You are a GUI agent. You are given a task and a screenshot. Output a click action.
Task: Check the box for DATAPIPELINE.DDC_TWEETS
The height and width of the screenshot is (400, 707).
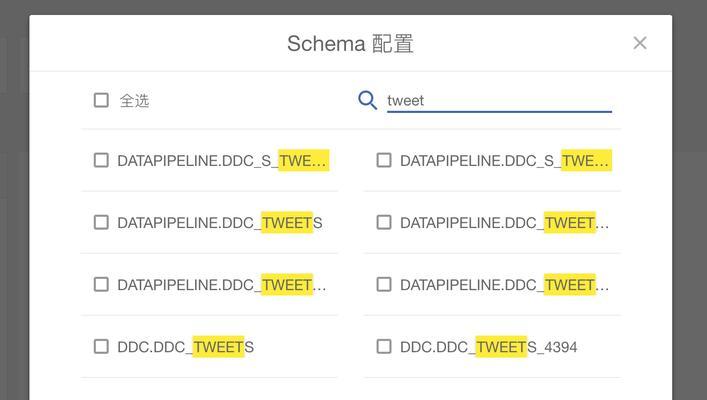(x=101, y=222)
